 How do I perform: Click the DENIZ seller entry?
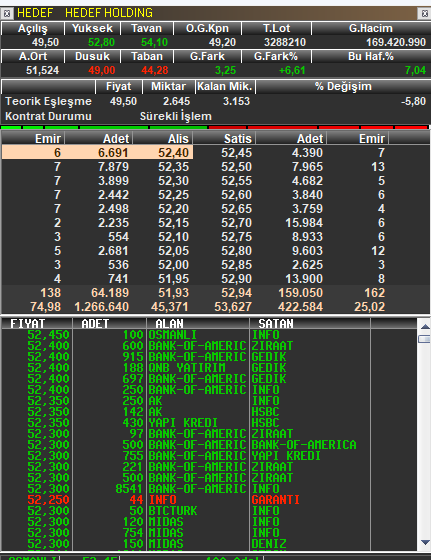[269, 544]
